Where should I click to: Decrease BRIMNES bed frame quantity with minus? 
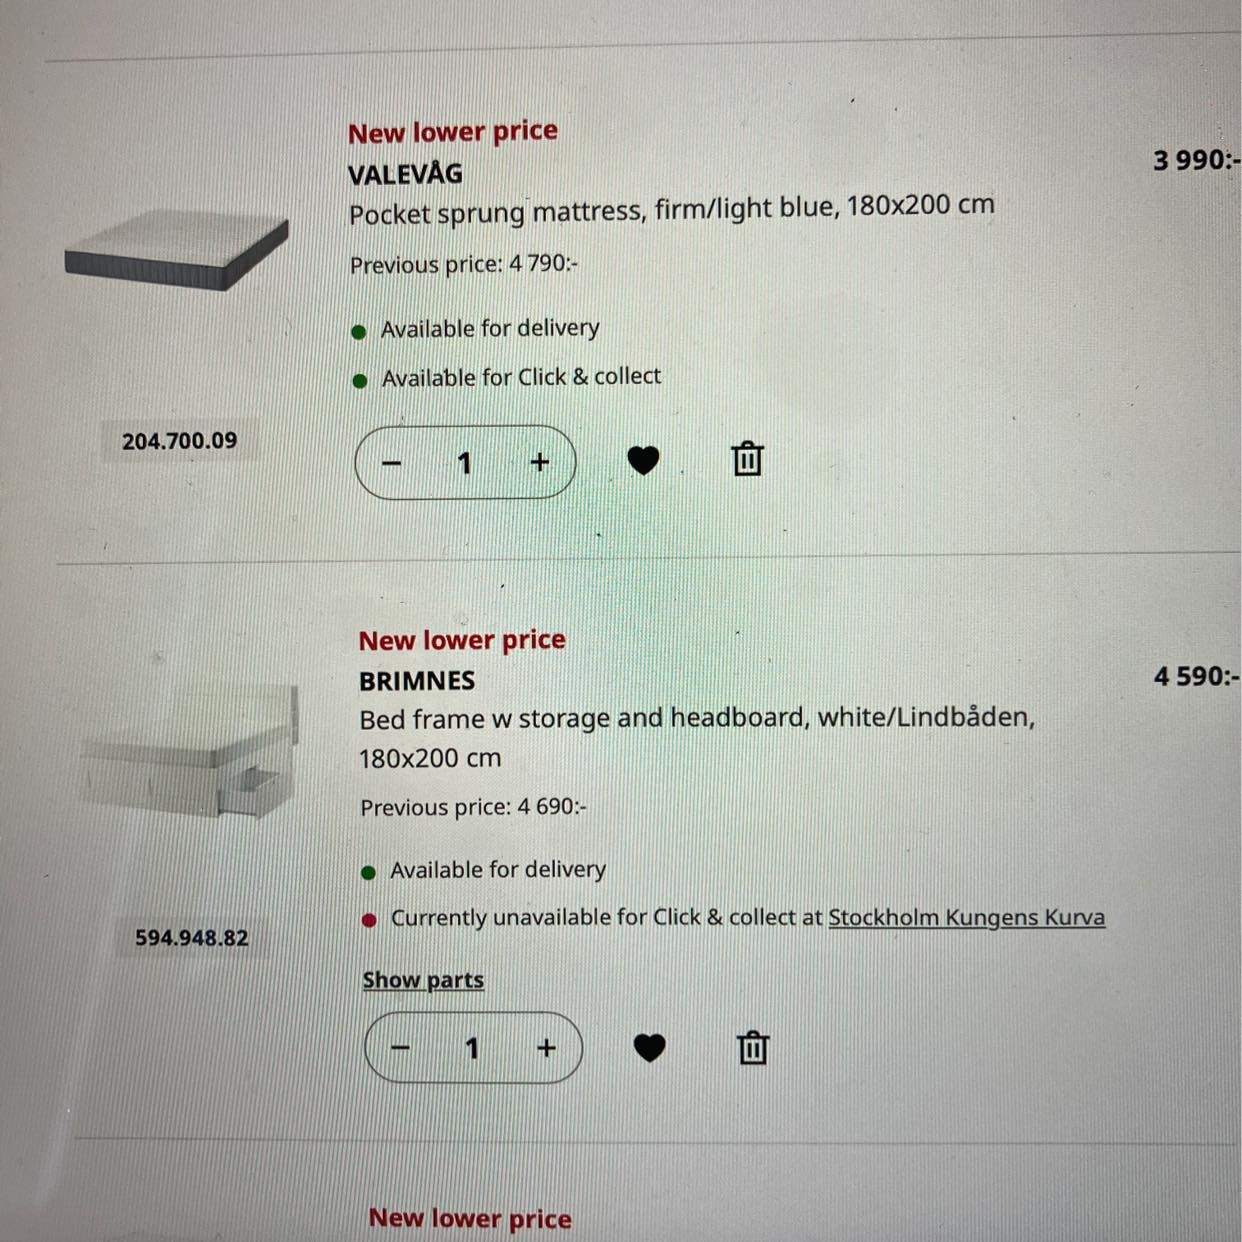click(400, 1048)
